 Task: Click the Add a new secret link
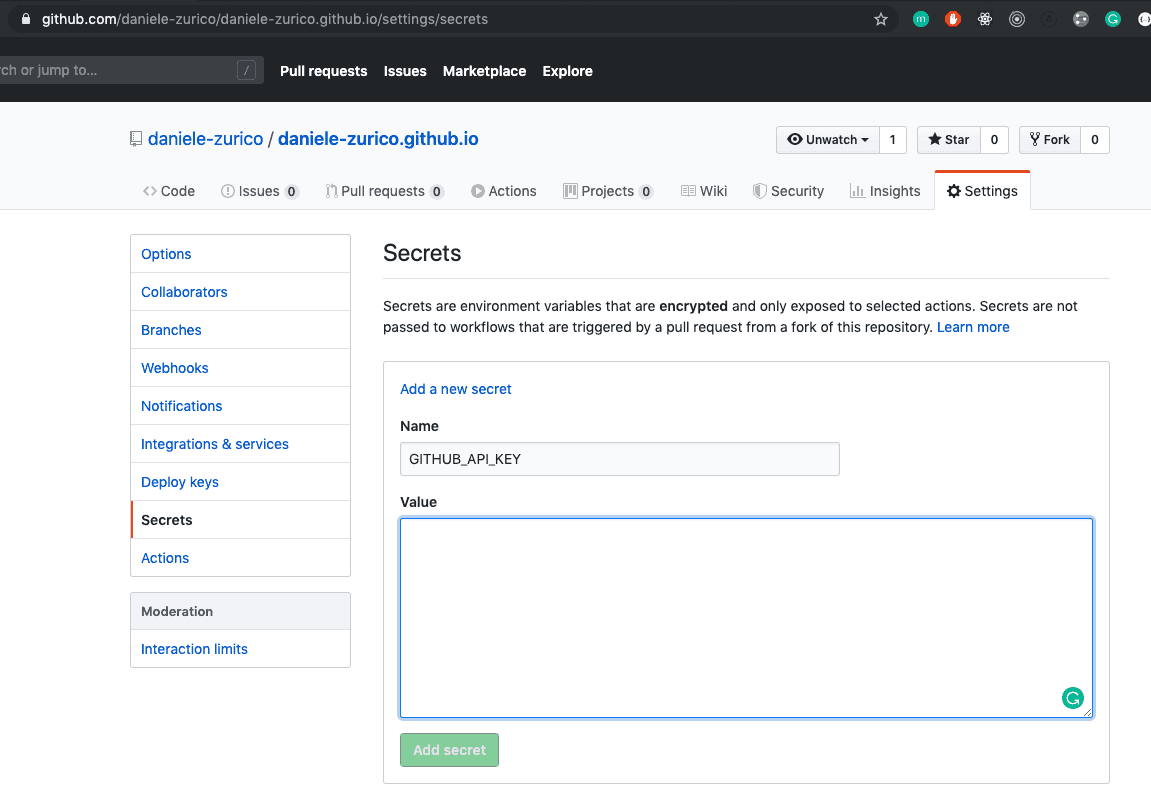coord(456,389)
